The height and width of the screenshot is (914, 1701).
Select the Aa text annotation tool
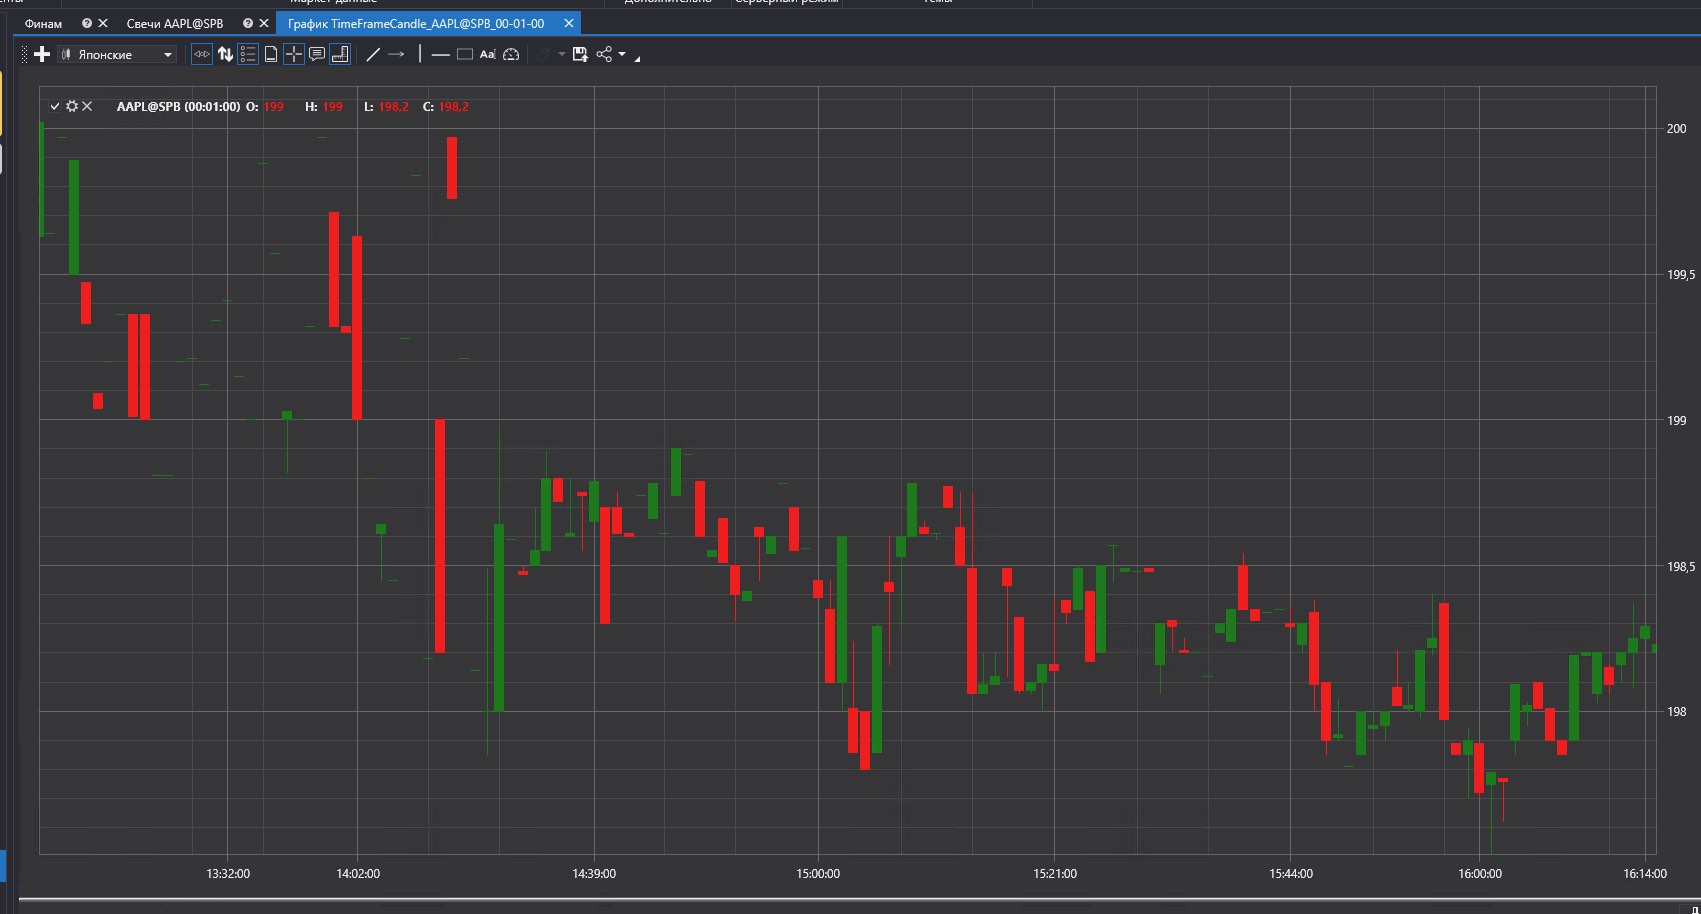[x=487, y=54]
